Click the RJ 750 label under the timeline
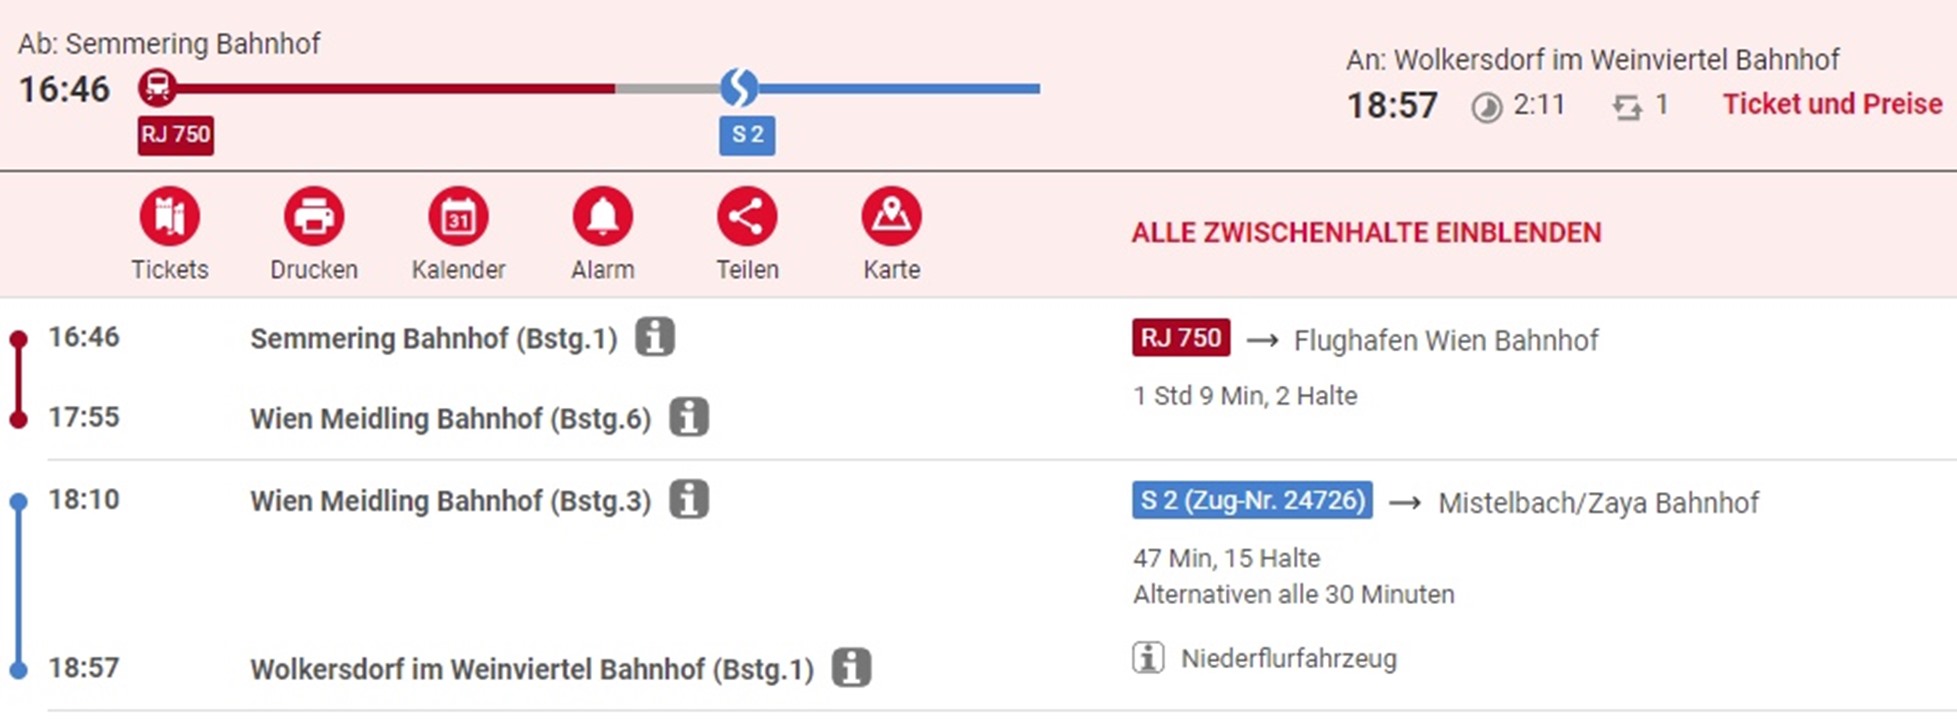 [176, 135]
